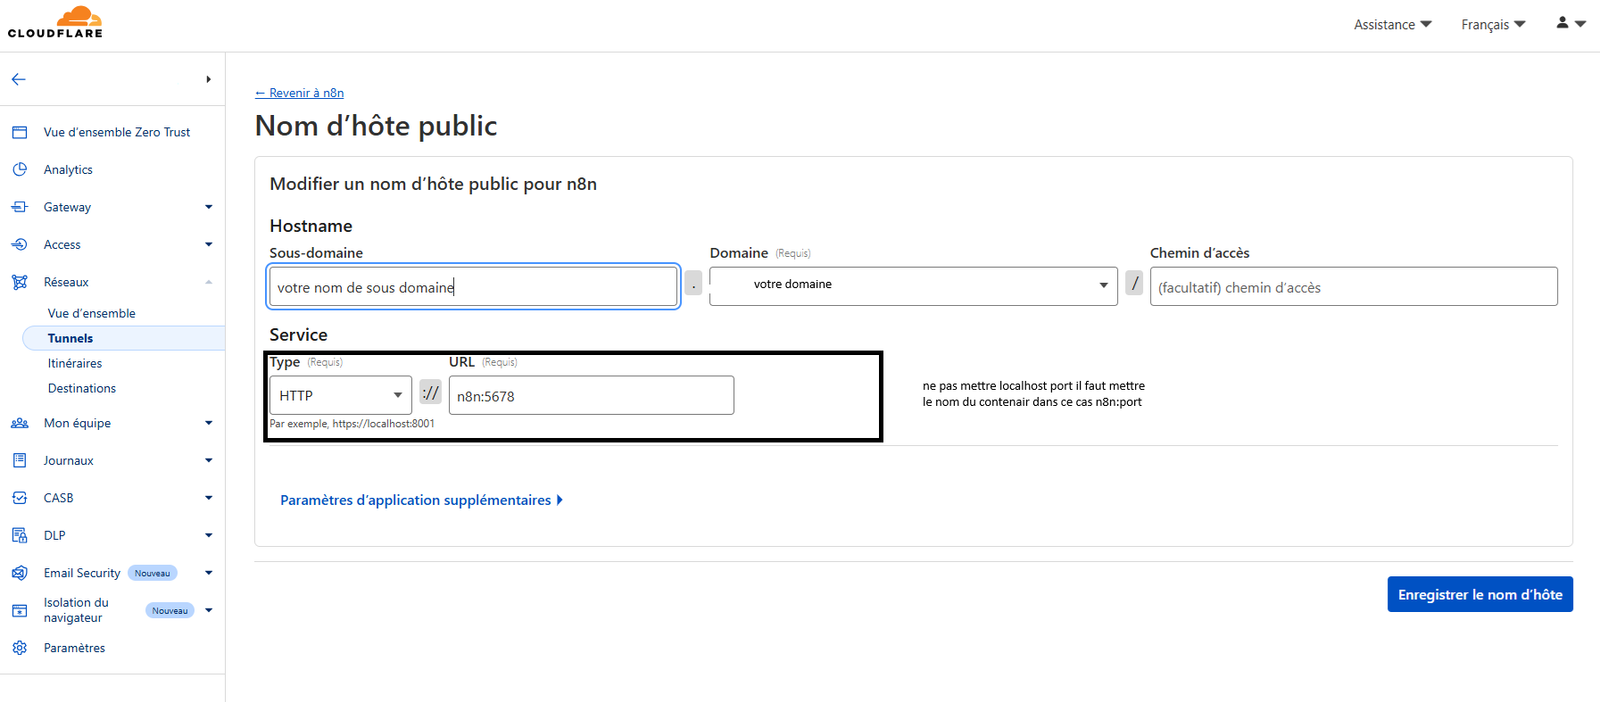1600x702 pixels.
Task: Click the back arrow icon in sidebar
Action: pos(19,79)
